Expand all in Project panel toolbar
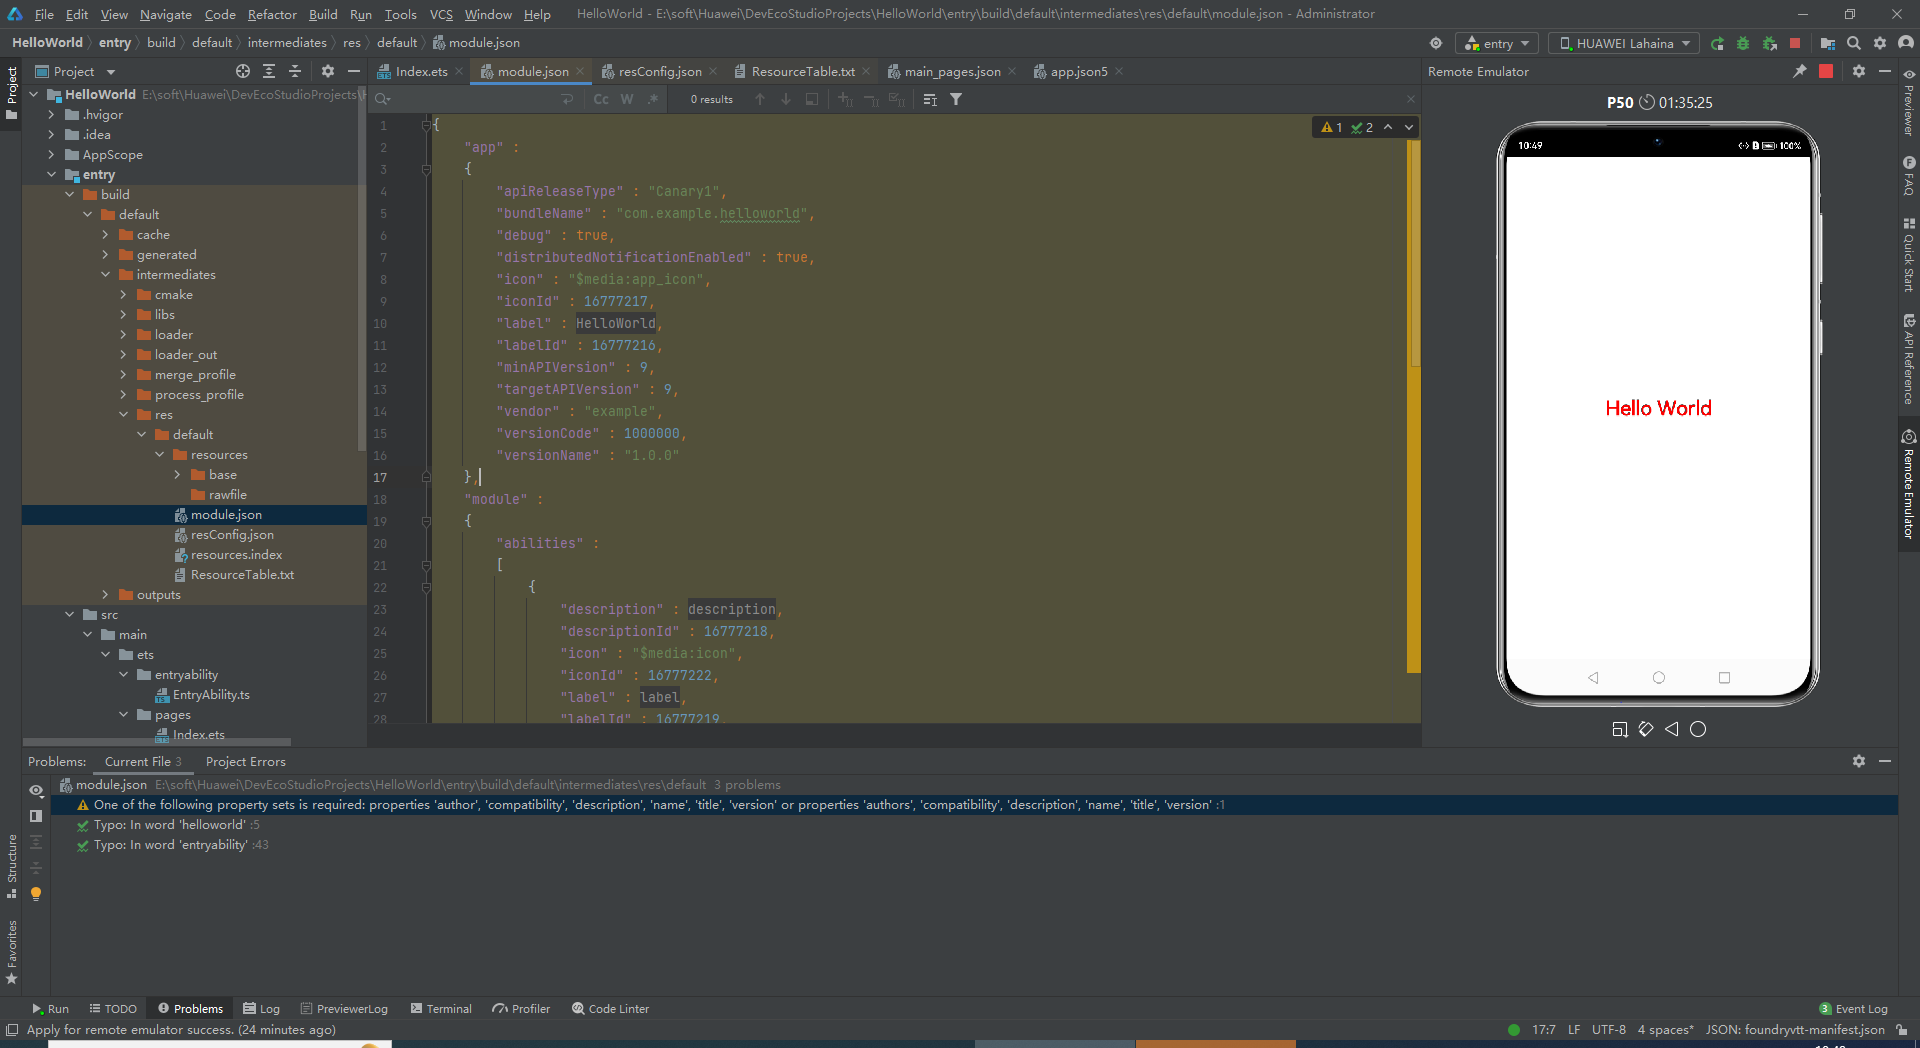Viewport: 1920px width, 1048px height. pos(269,71)
